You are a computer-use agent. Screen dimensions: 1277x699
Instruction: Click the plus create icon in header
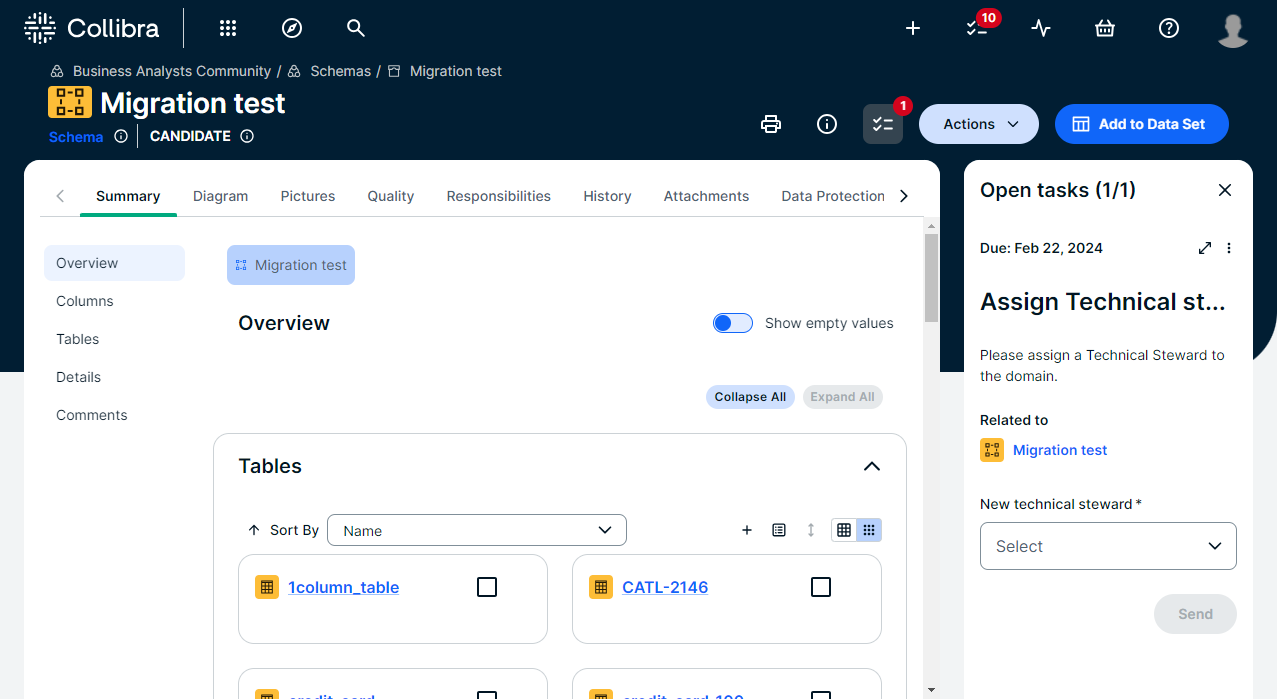[913, 28]
